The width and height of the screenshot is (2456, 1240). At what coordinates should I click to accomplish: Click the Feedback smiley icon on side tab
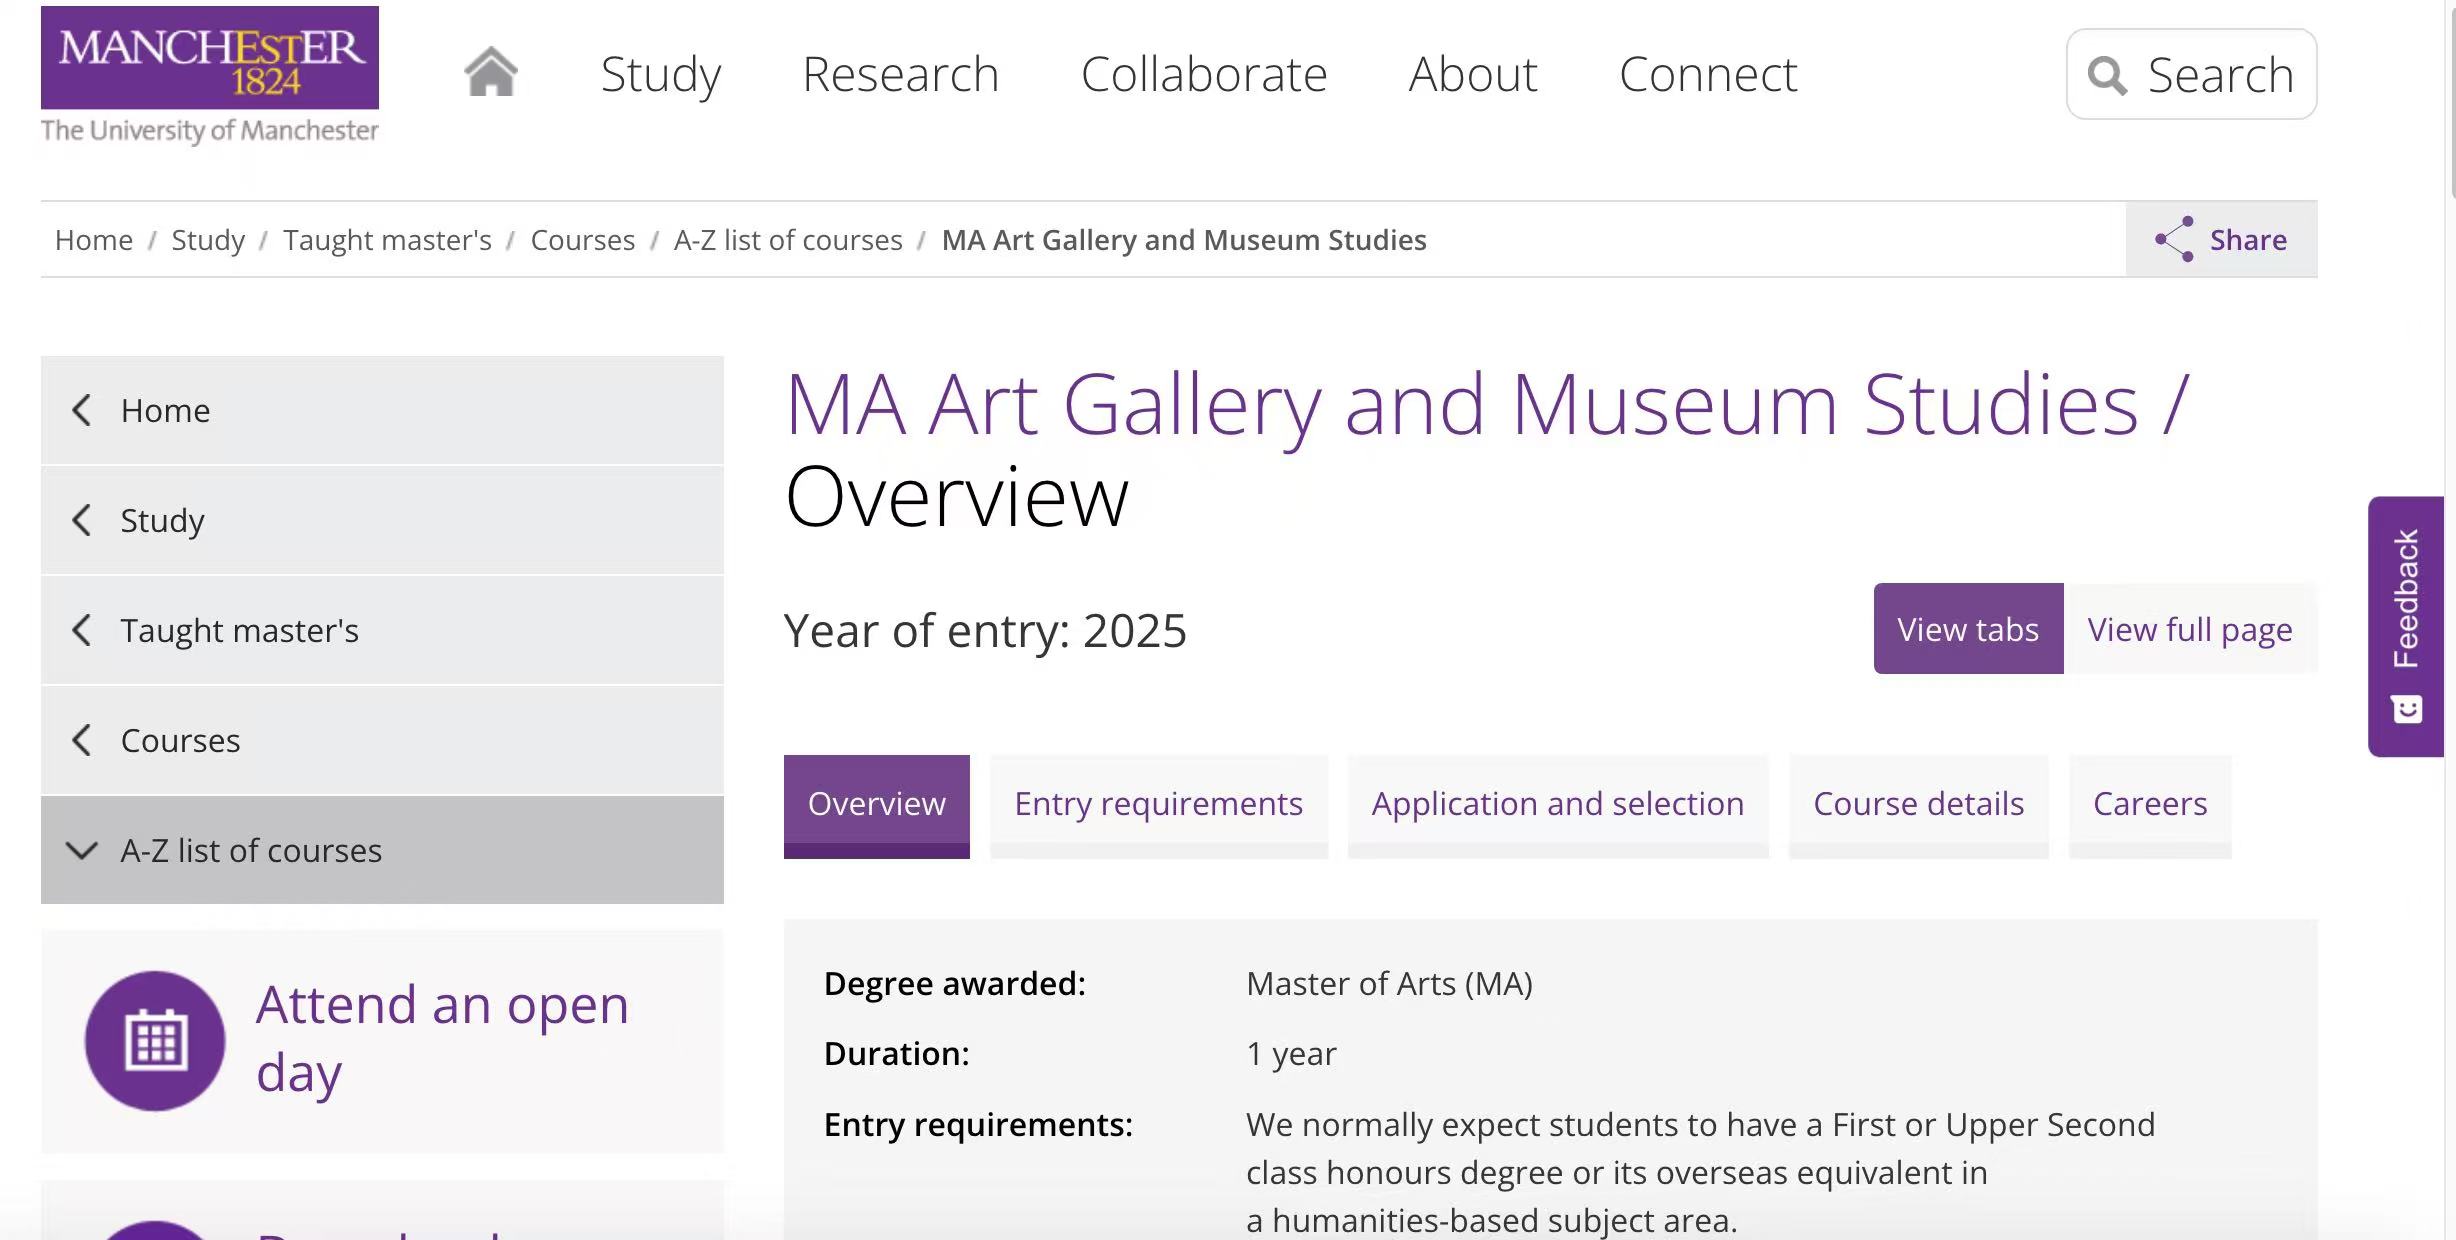2406,709
